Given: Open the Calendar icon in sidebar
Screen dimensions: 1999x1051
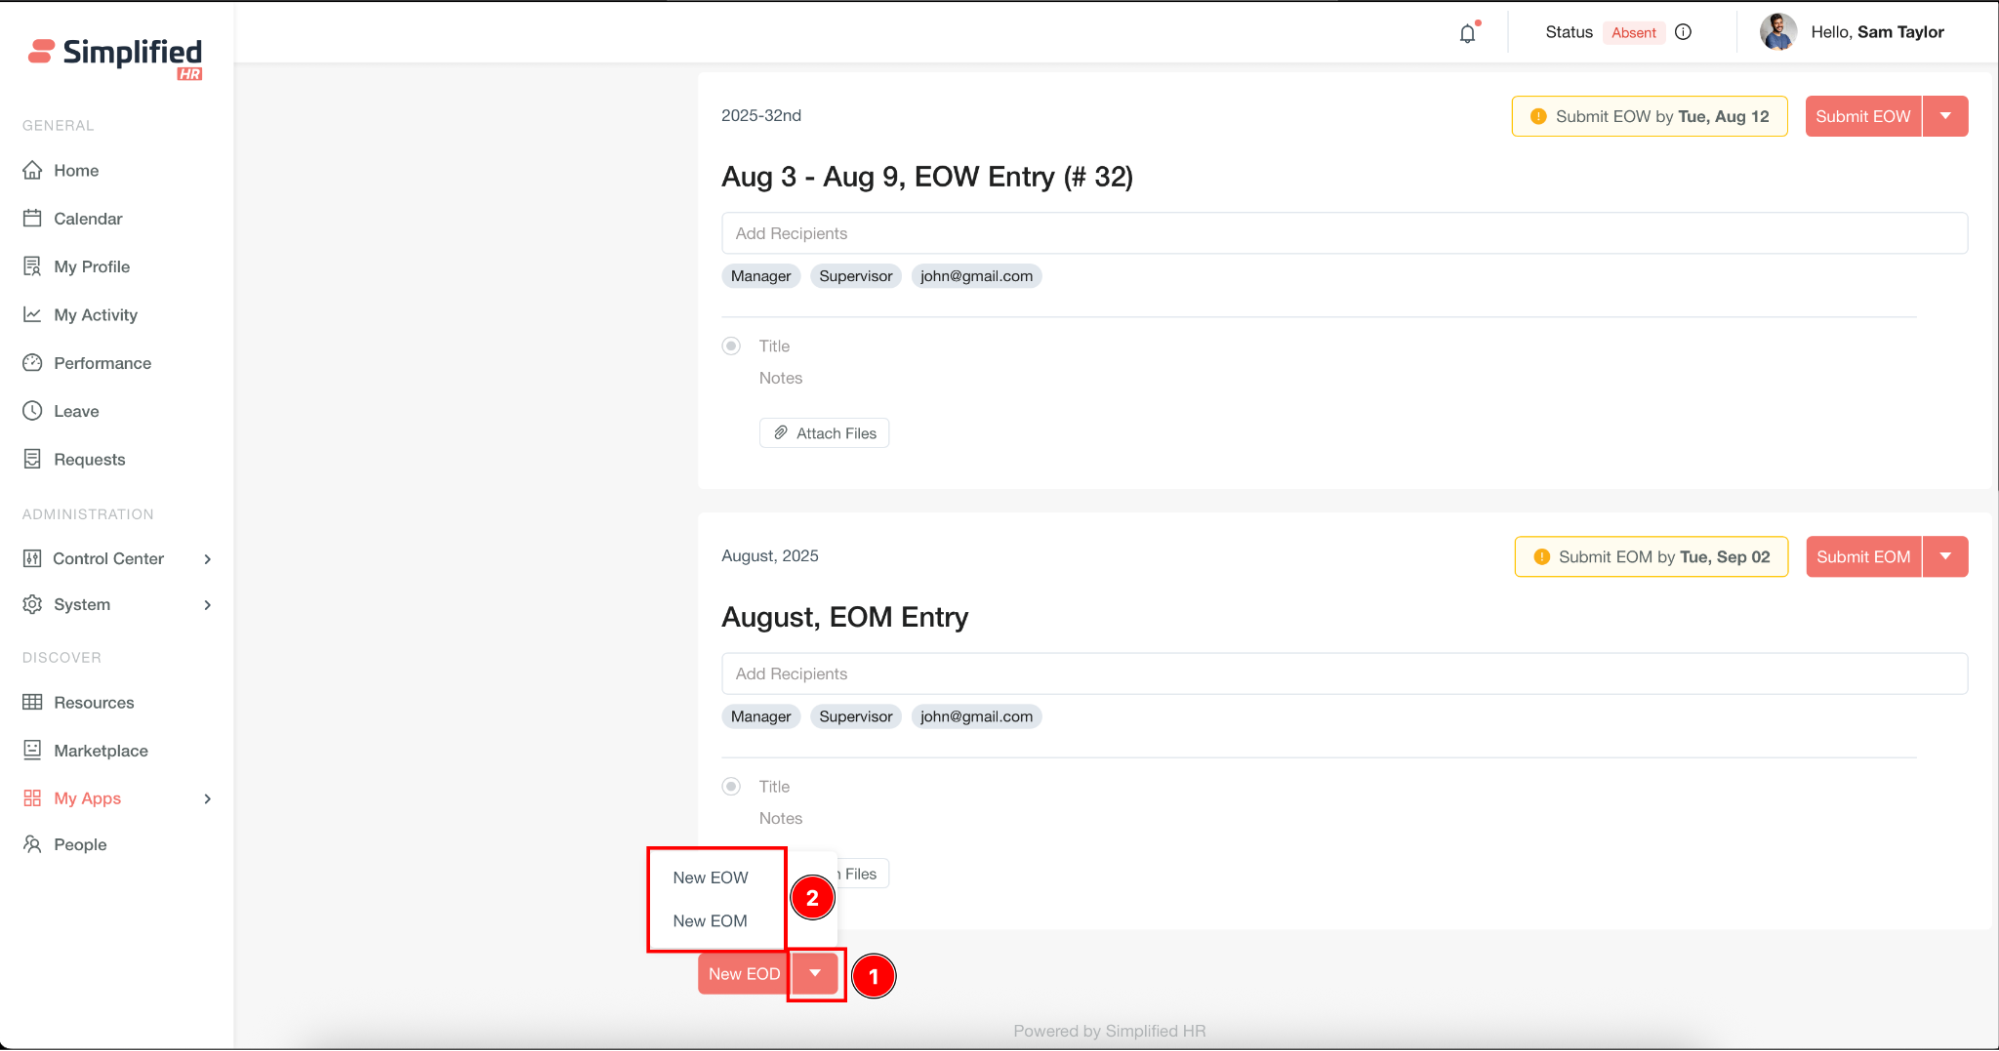Looking at the screenshot, I should [x=33, y=218].
